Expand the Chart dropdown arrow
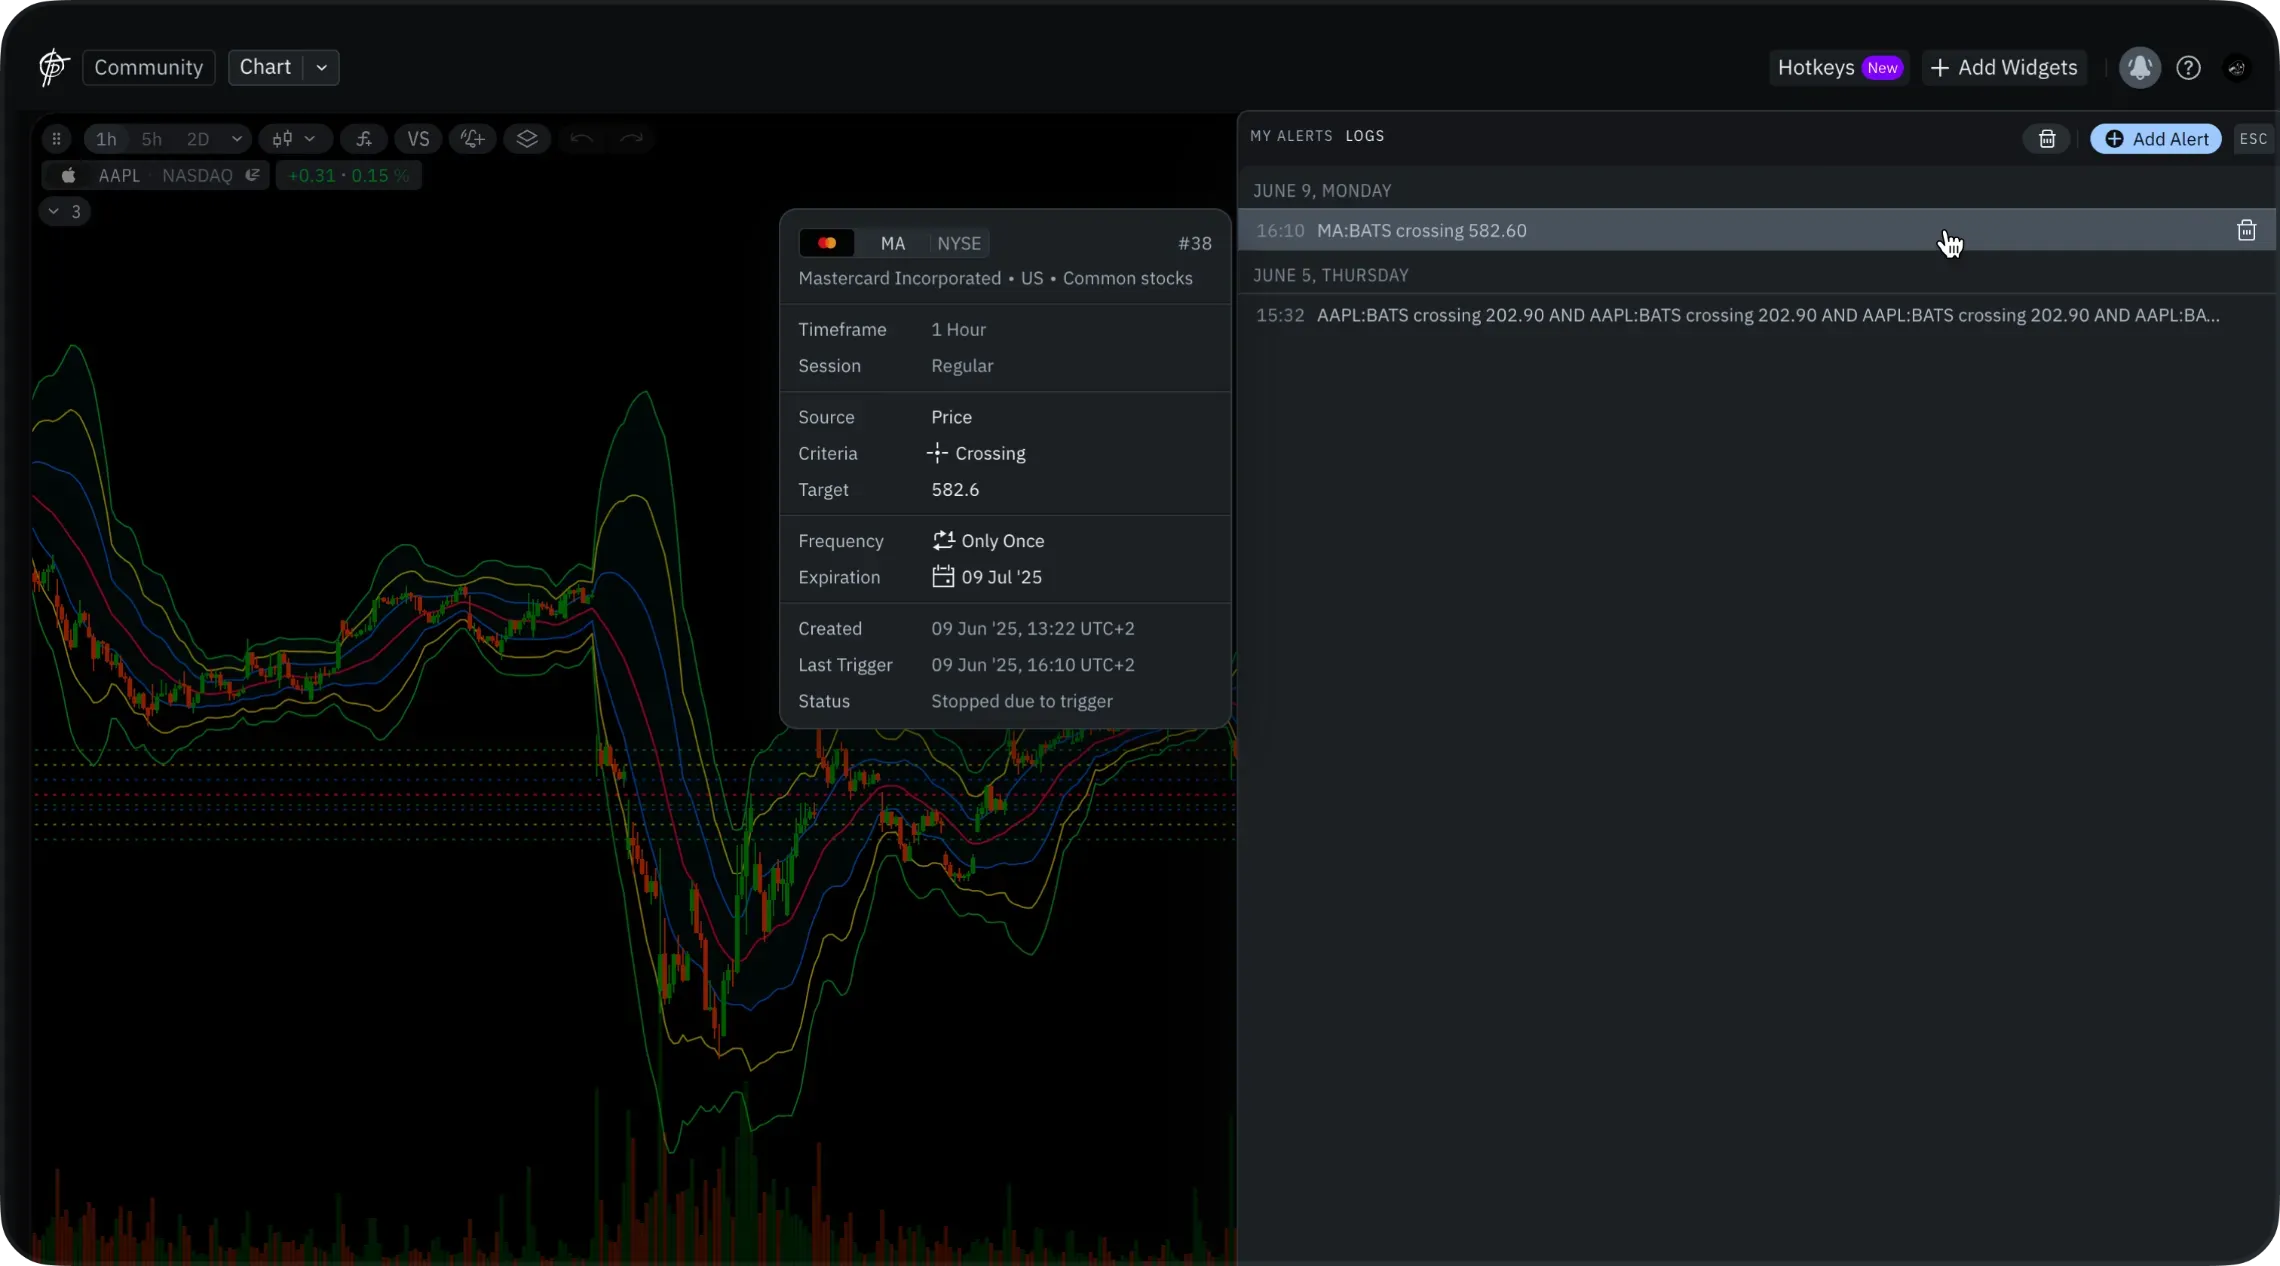Screen dimensions: 2280x1266 (322, 67)
